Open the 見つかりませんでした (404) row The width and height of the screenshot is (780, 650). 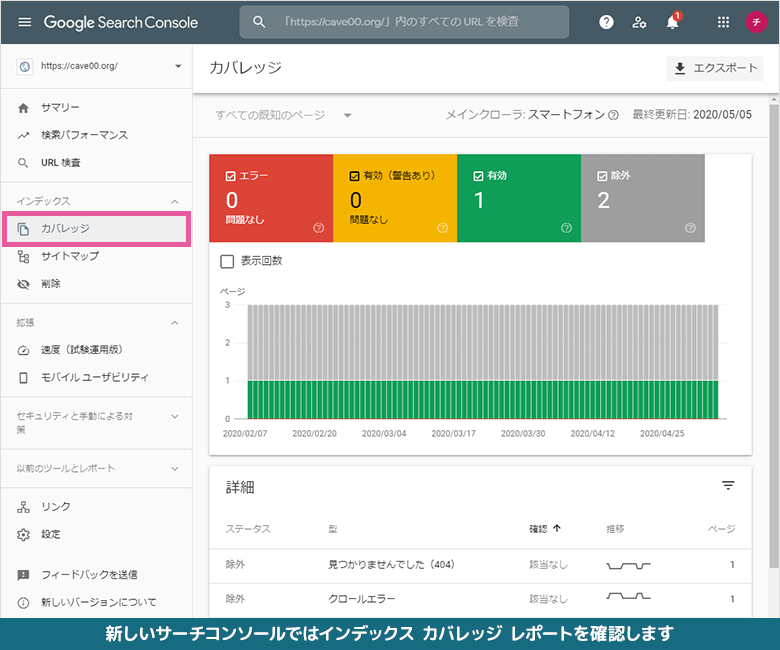point(480,565)
